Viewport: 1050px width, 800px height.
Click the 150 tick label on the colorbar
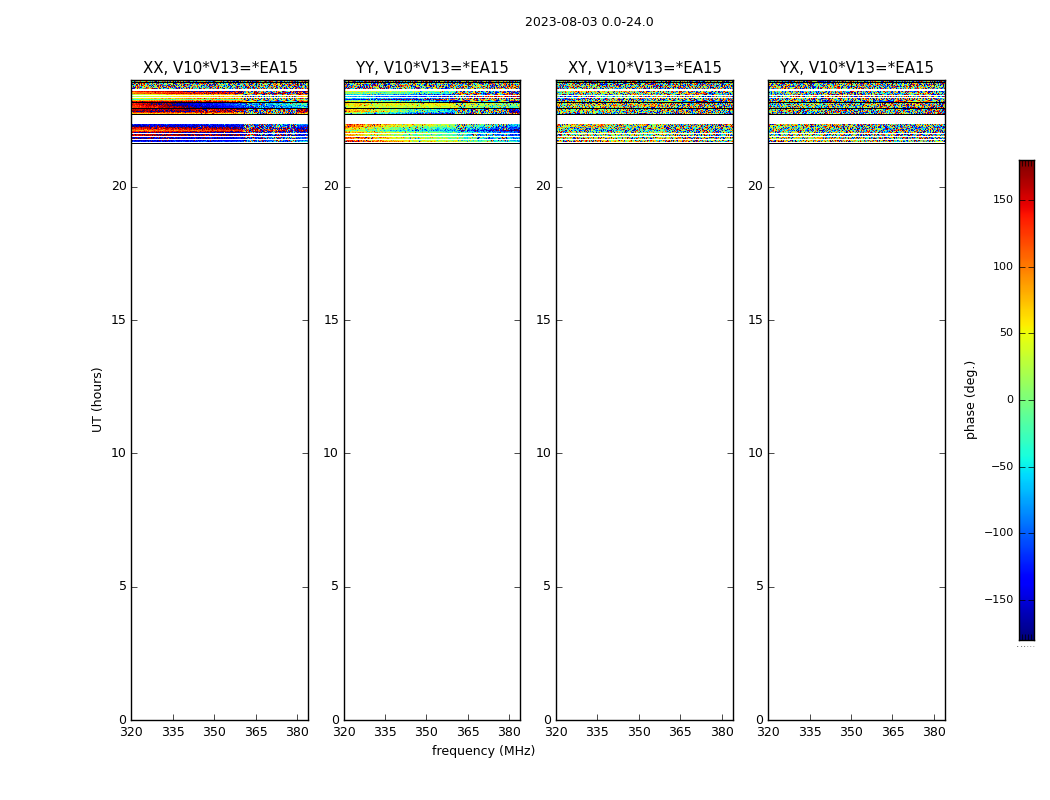[1003, 199]
